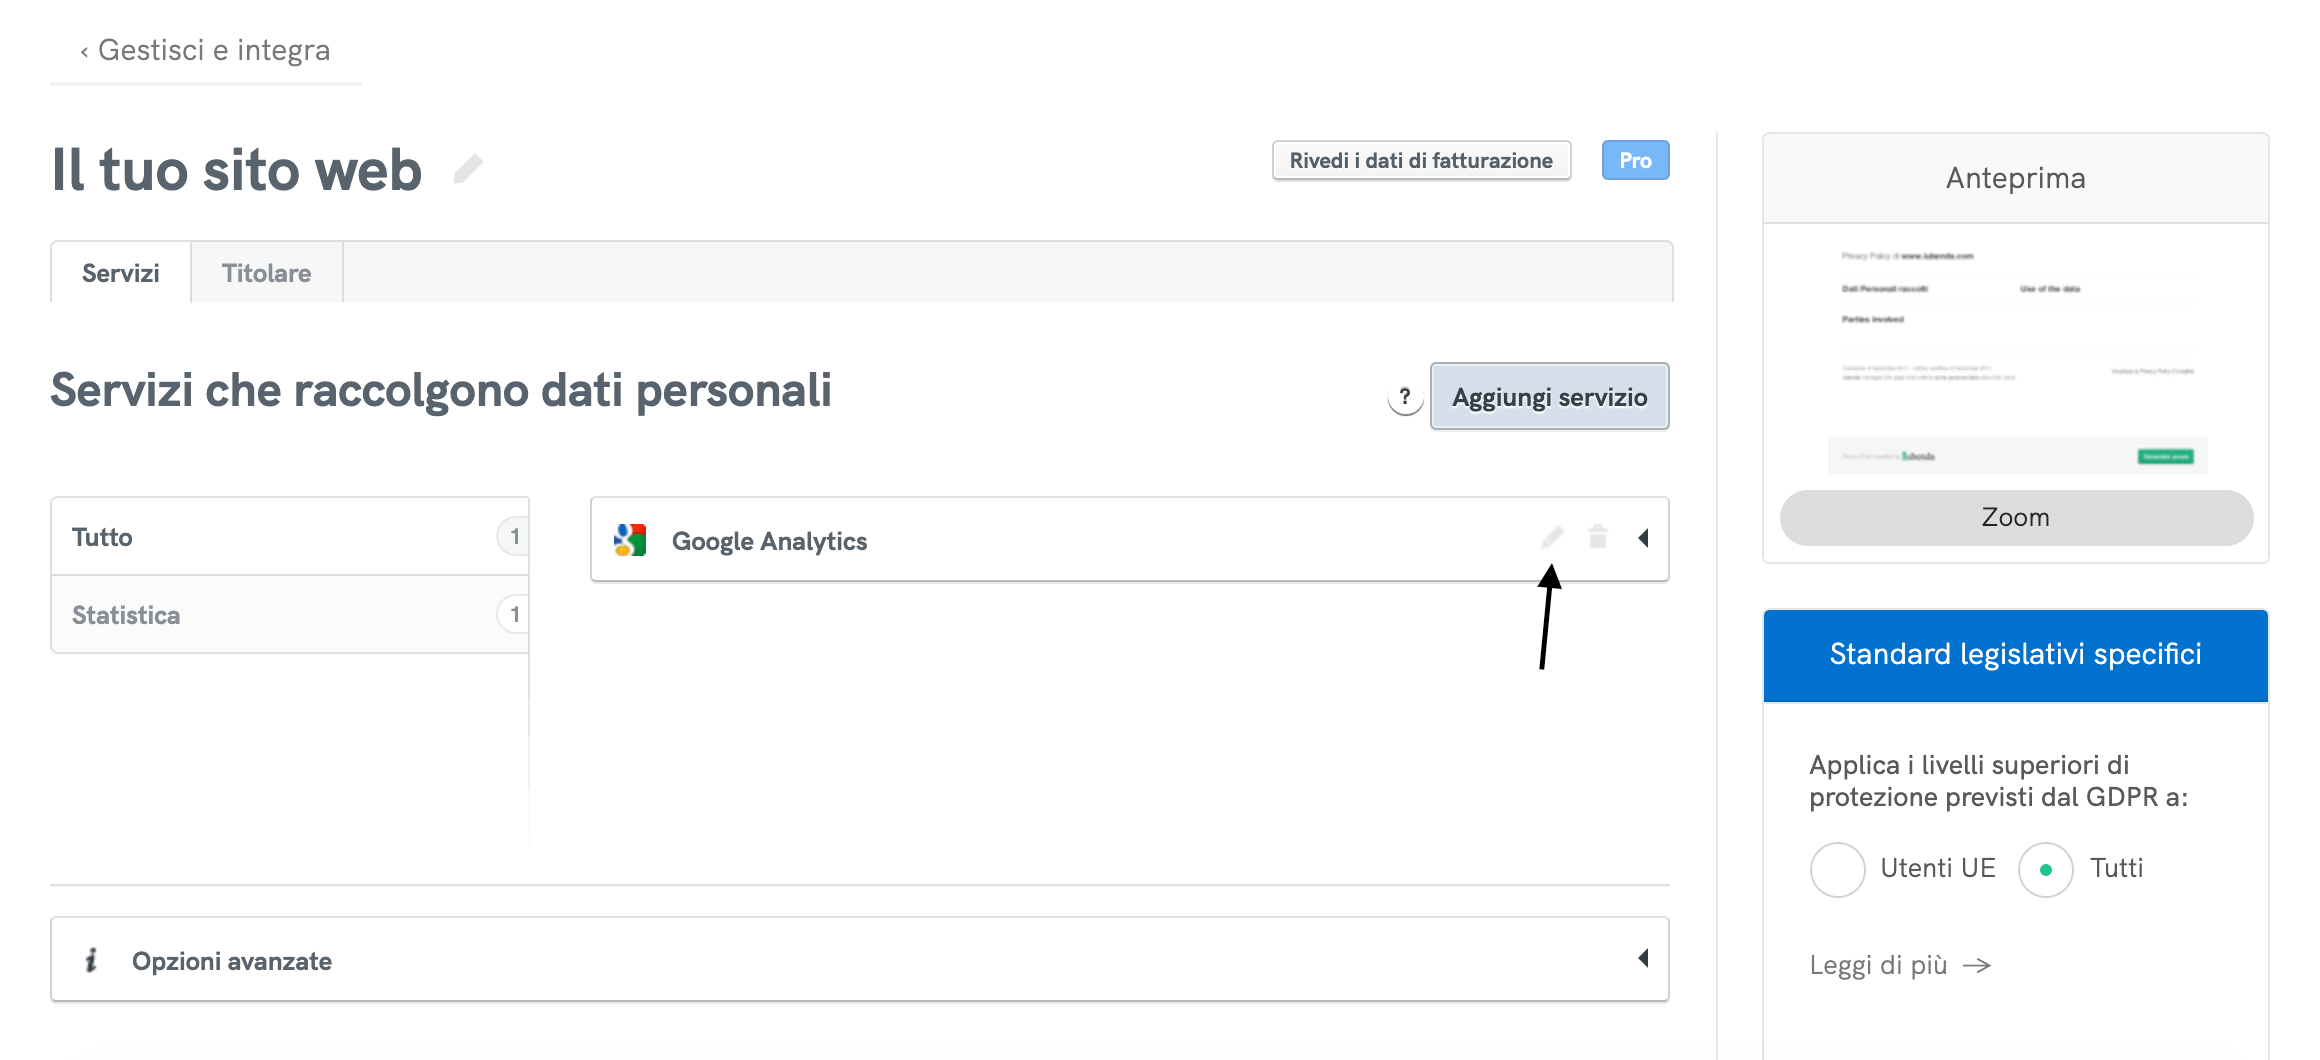The height and width of the screenshot is (1060, 2320).
Task: Expand the Opzioni avanzate section
Action: click(1643, 958)
